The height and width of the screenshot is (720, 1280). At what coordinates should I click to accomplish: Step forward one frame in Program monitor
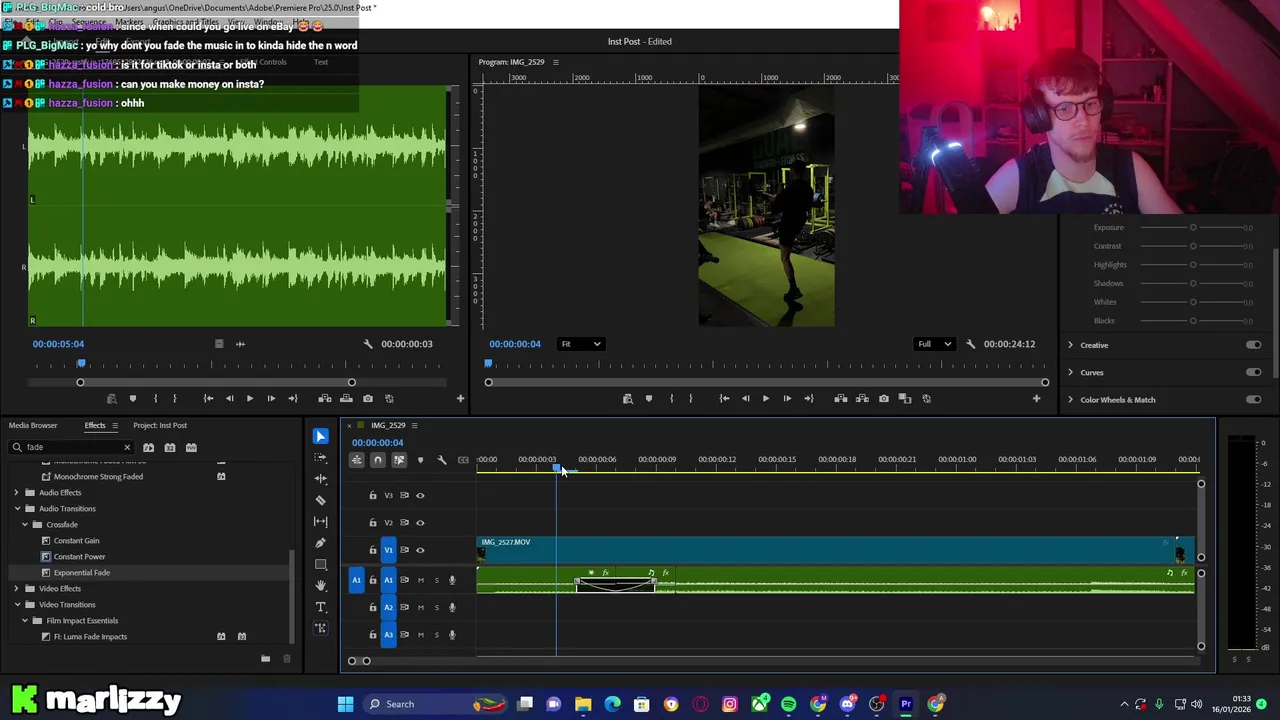pos(787,398)
